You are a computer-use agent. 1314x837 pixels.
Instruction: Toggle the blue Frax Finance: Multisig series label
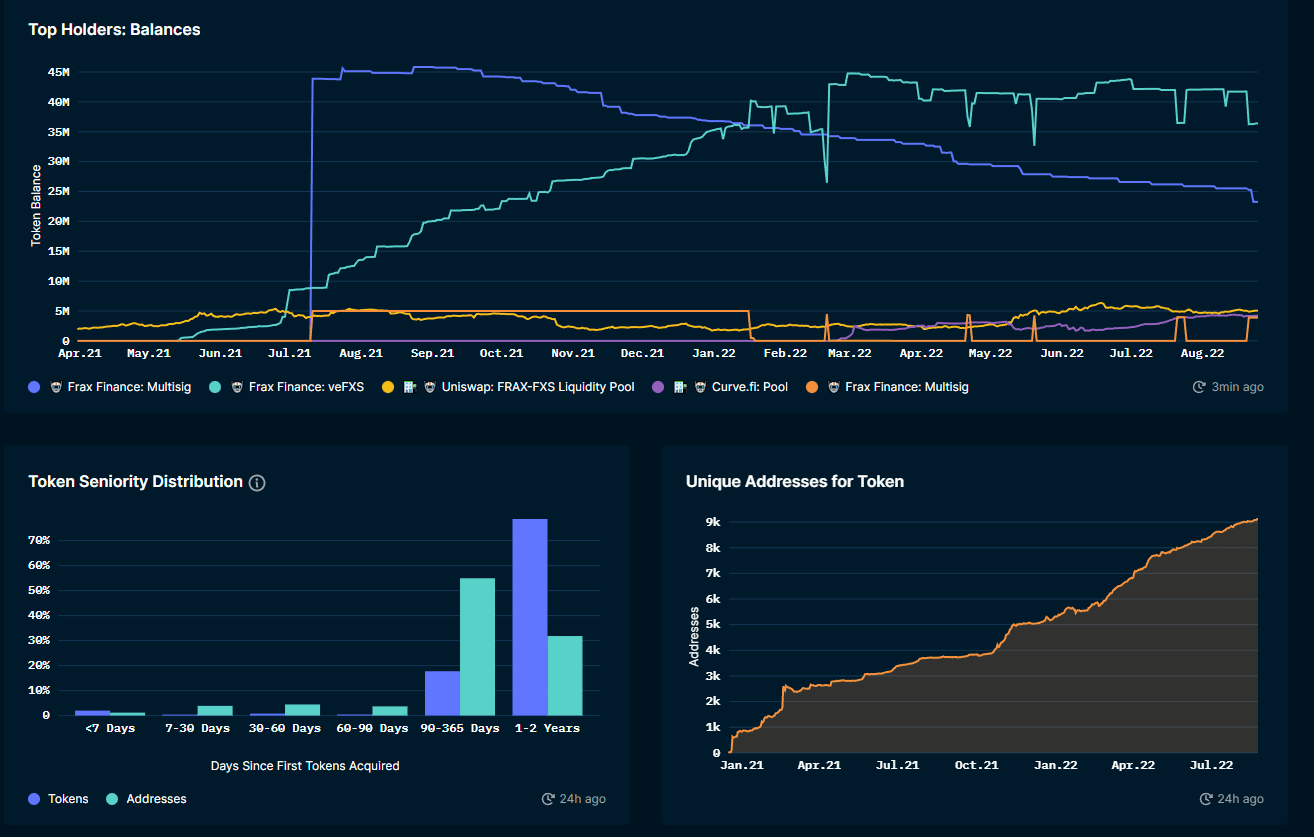129,387
